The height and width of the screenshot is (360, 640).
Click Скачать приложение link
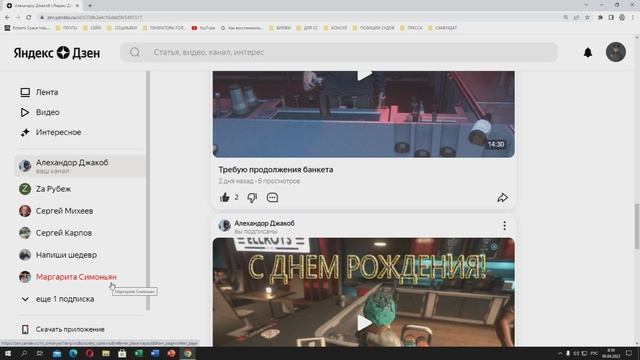(62, 329)
